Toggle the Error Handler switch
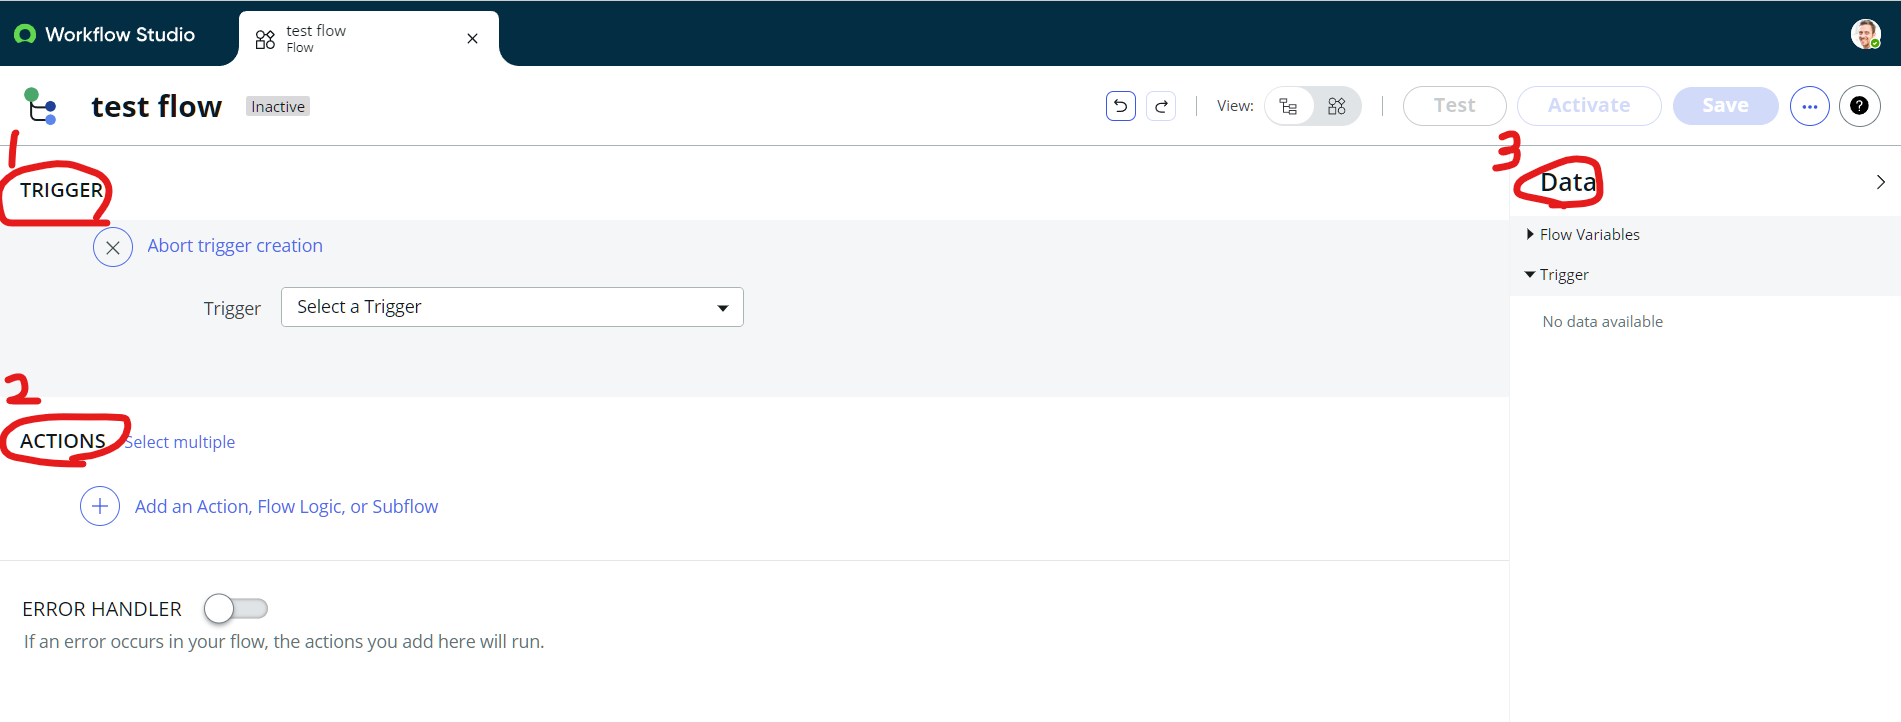 pyautogui.click(x=236, y=608)
